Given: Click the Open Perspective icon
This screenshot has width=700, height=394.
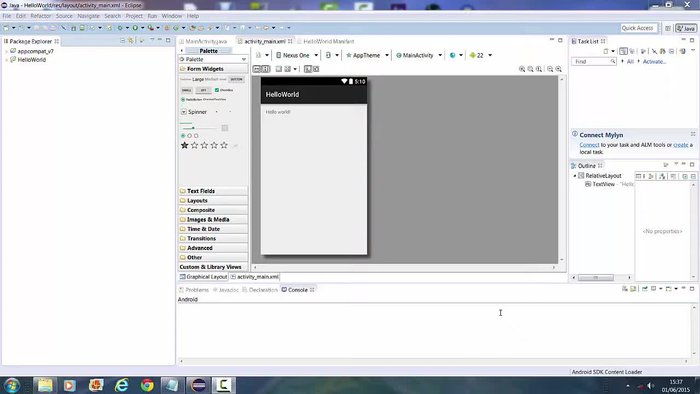Looking at the screenshot, I should [x=668, y=28].
